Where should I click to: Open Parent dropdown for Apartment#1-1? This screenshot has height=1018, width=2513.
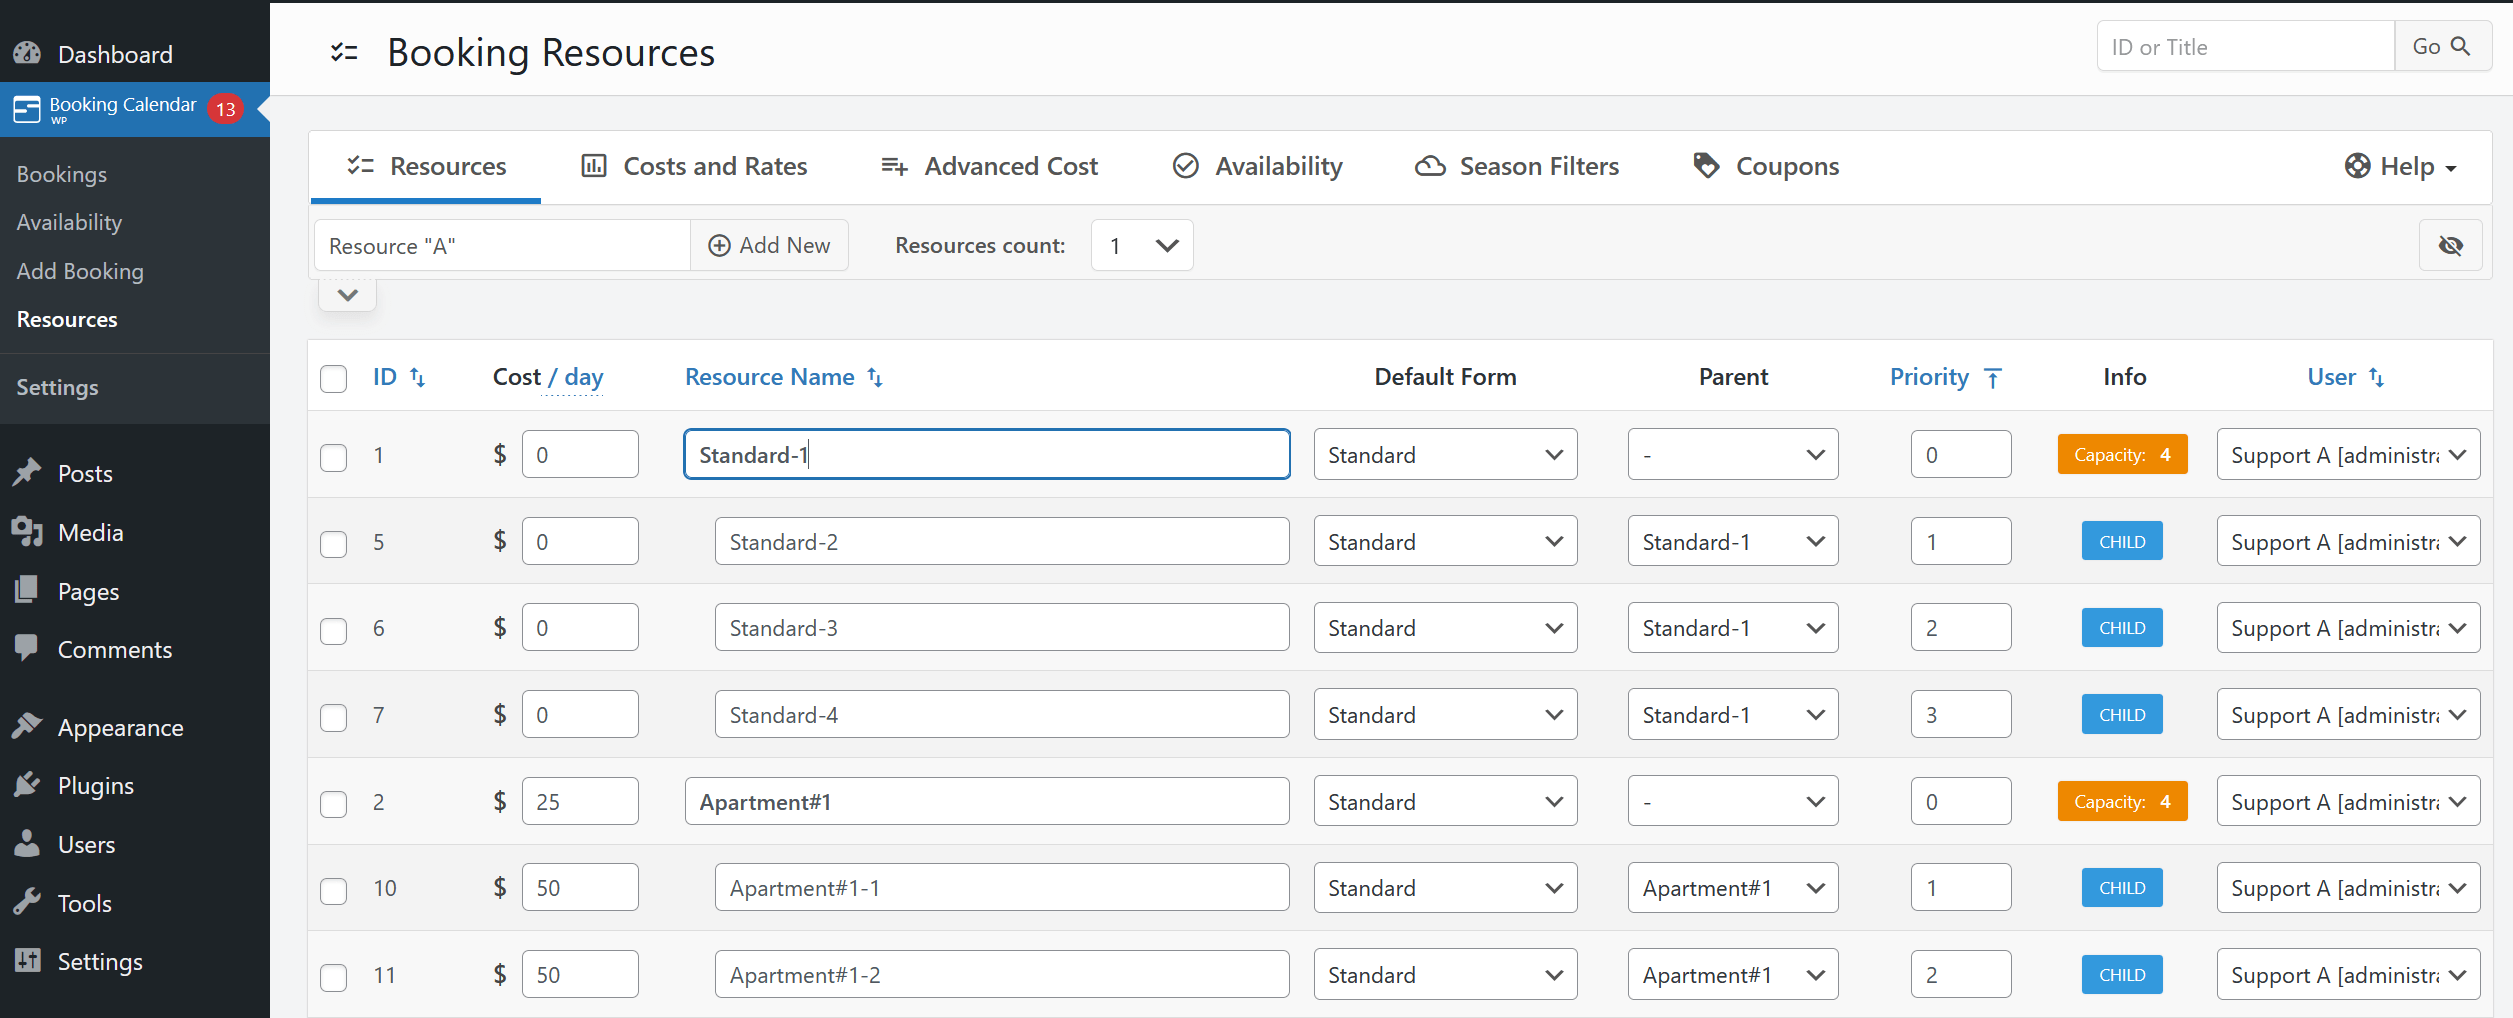pyautogui.click(x=1733, y=888)
